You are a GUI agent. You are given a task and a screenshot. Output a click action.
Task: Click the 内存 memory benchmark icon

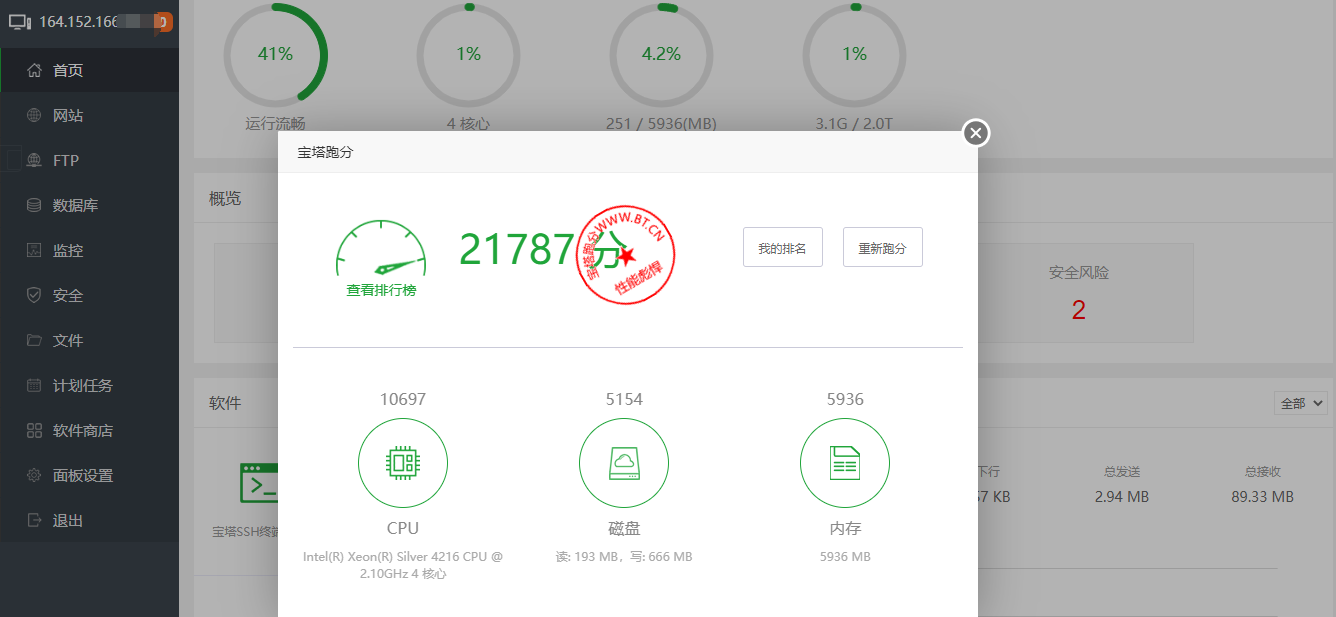pyautogui.click(x=845, y=463)
